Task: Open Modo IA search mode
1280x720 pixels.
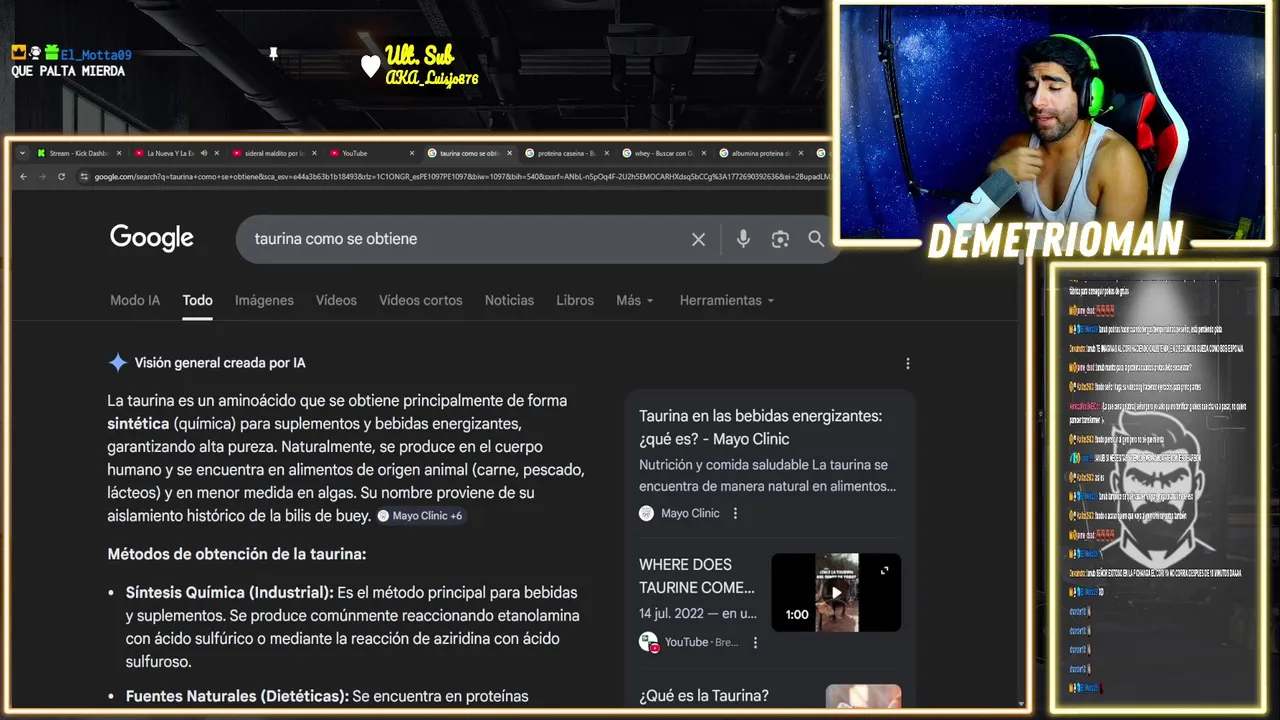Action: 135,300
